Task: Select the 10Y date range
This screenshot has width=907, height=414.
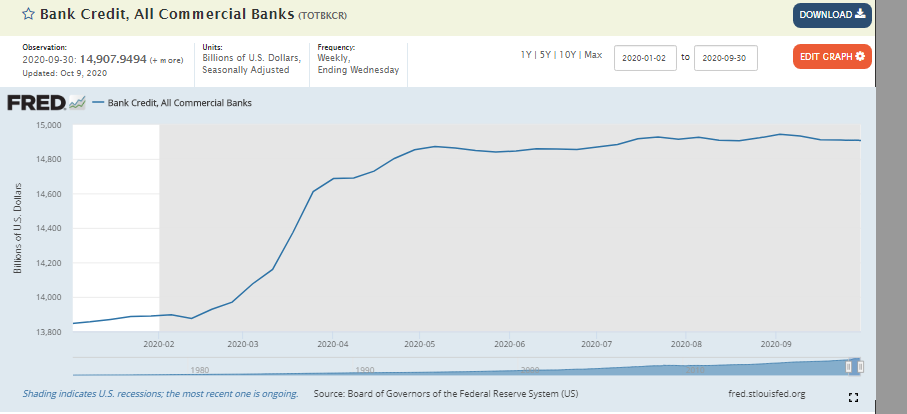Action: [566, 55]
